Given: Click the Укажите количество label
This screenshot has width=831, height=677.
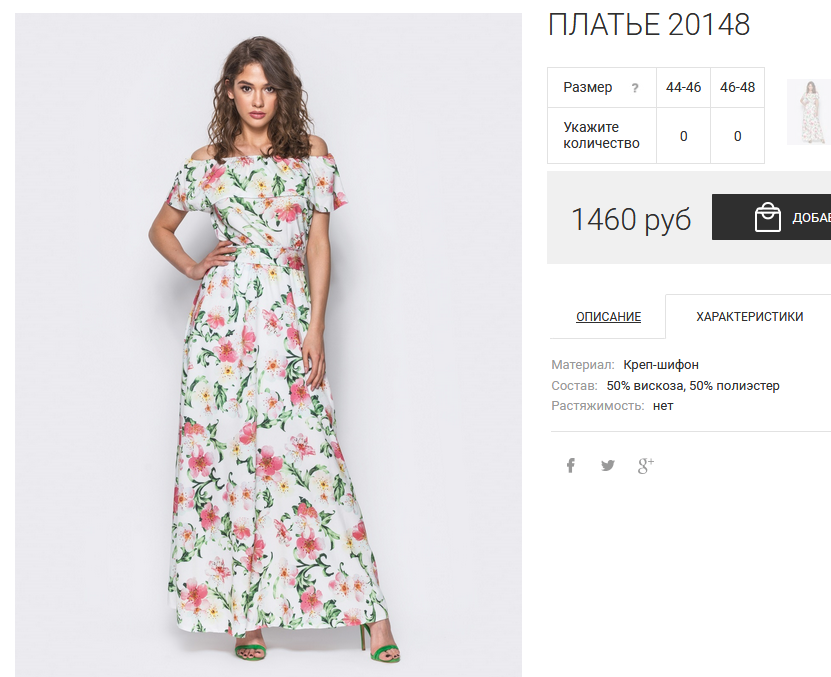Looking at the screenshot, I should click(602, 135).
